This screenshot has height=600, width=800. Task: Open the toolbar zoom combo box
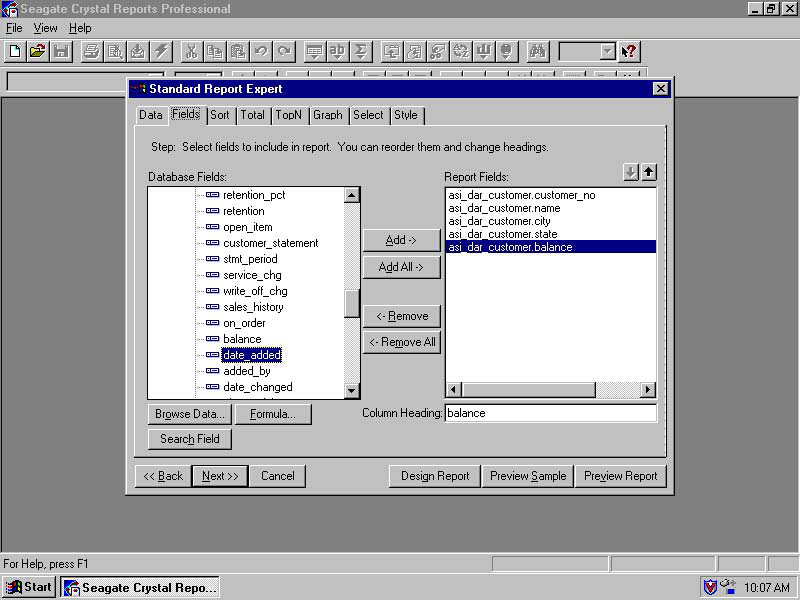[x=607, y=52]
